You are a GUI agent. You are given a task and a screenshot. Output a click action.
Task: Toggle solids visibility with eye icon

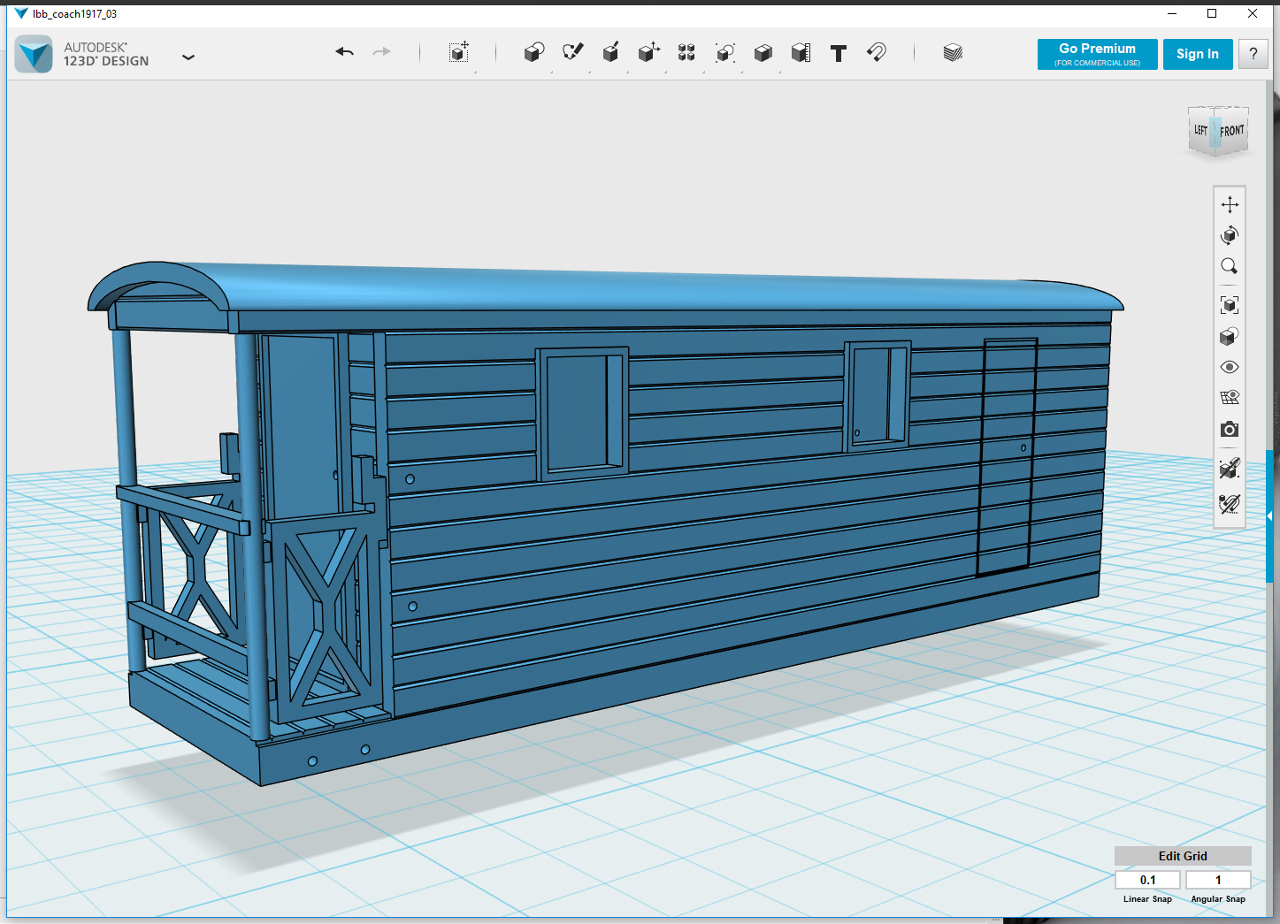[x=1229, y=367]
